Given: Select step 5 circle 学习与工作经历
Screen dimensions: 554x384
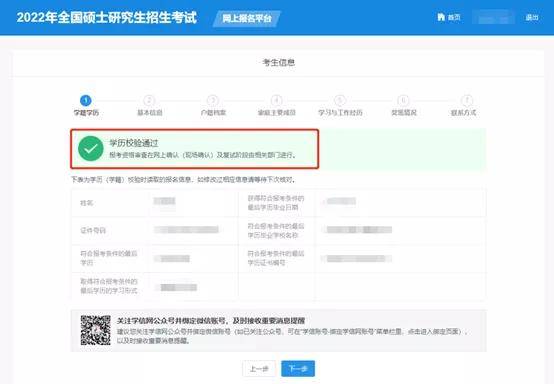Looking at the screenshot, I should pyautogui.click(x=340, y=100).
